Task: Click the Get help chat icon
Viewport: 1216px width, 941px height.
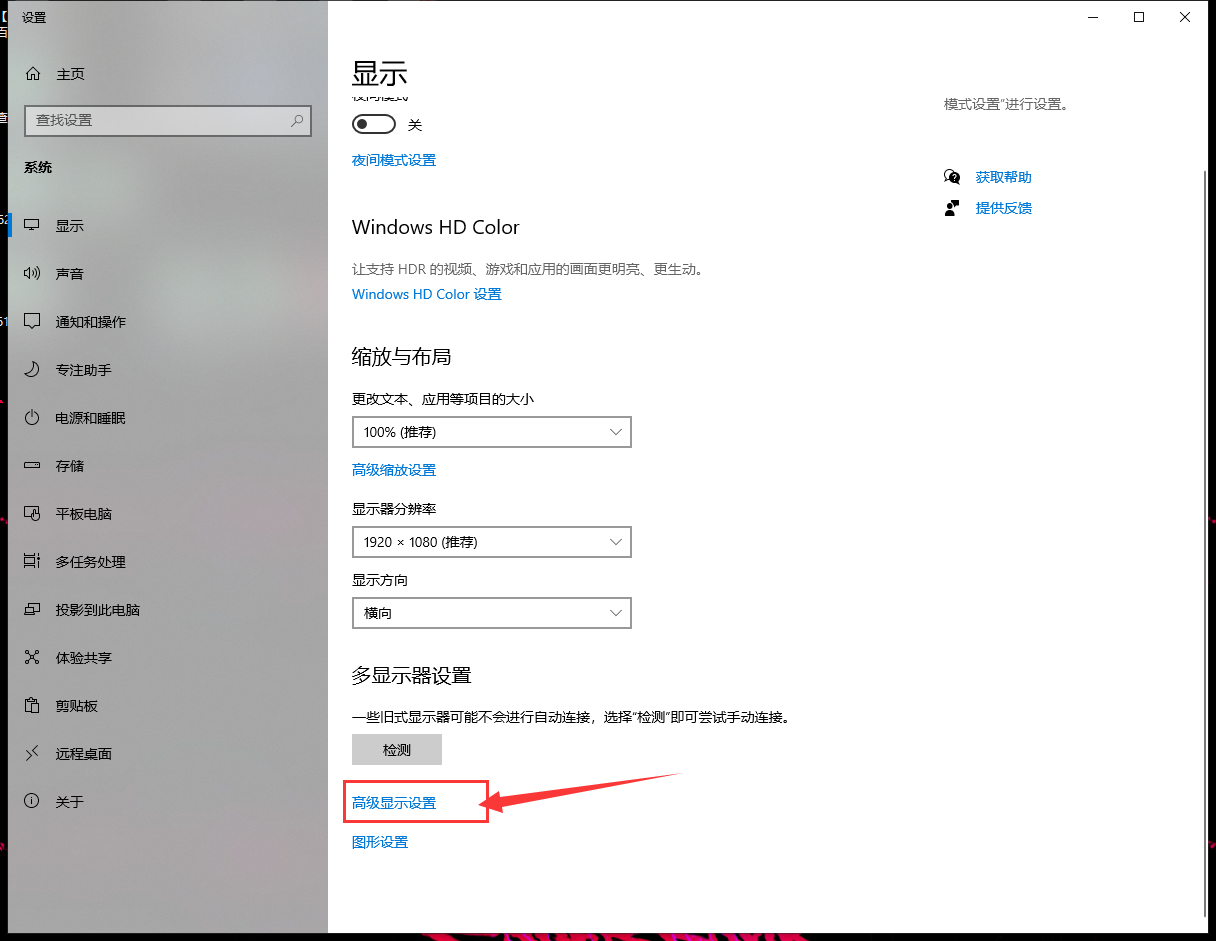Action: [952, 177]
